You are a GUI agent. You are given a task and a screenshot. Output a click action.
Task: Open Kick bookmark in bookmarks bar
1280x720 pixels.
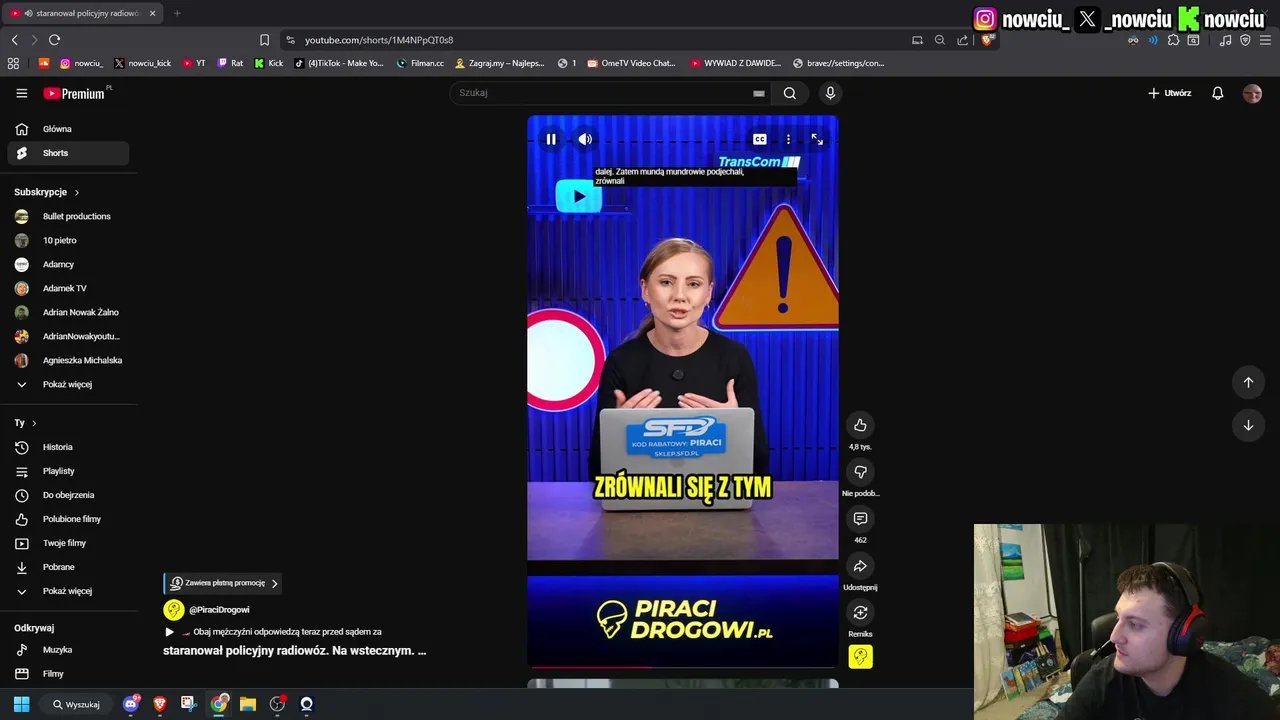pyautogui.click(x=269, y=63)
